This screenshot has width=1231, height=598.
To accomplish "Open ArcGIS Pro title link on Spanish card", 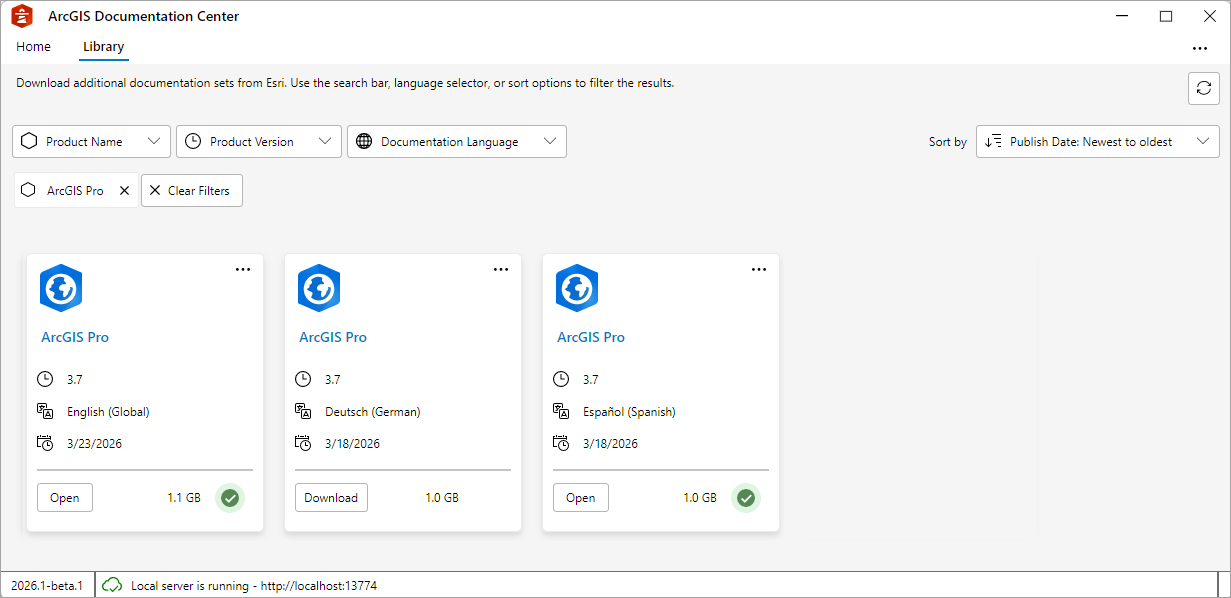I will point(591,337).
